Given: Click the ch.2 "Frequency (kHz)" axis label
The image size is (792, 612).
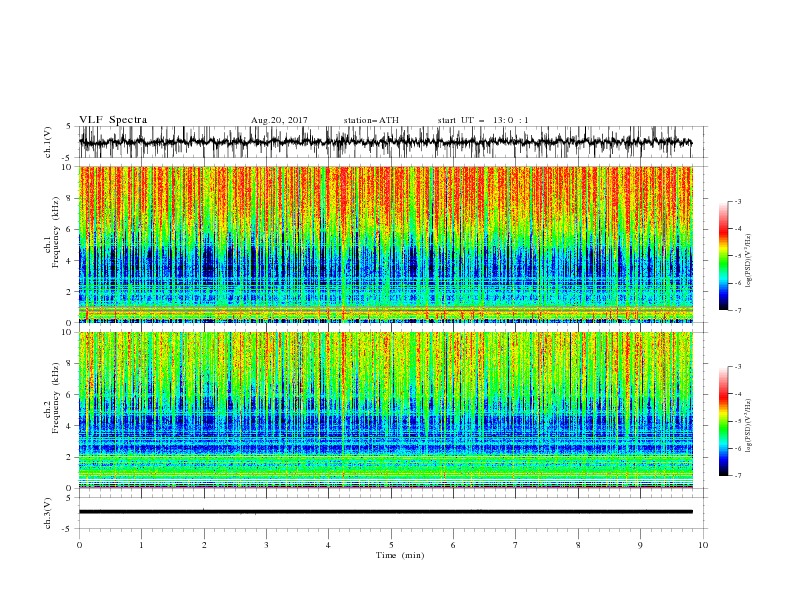Looking at the screenshot, I should click(x=56, y=398).
